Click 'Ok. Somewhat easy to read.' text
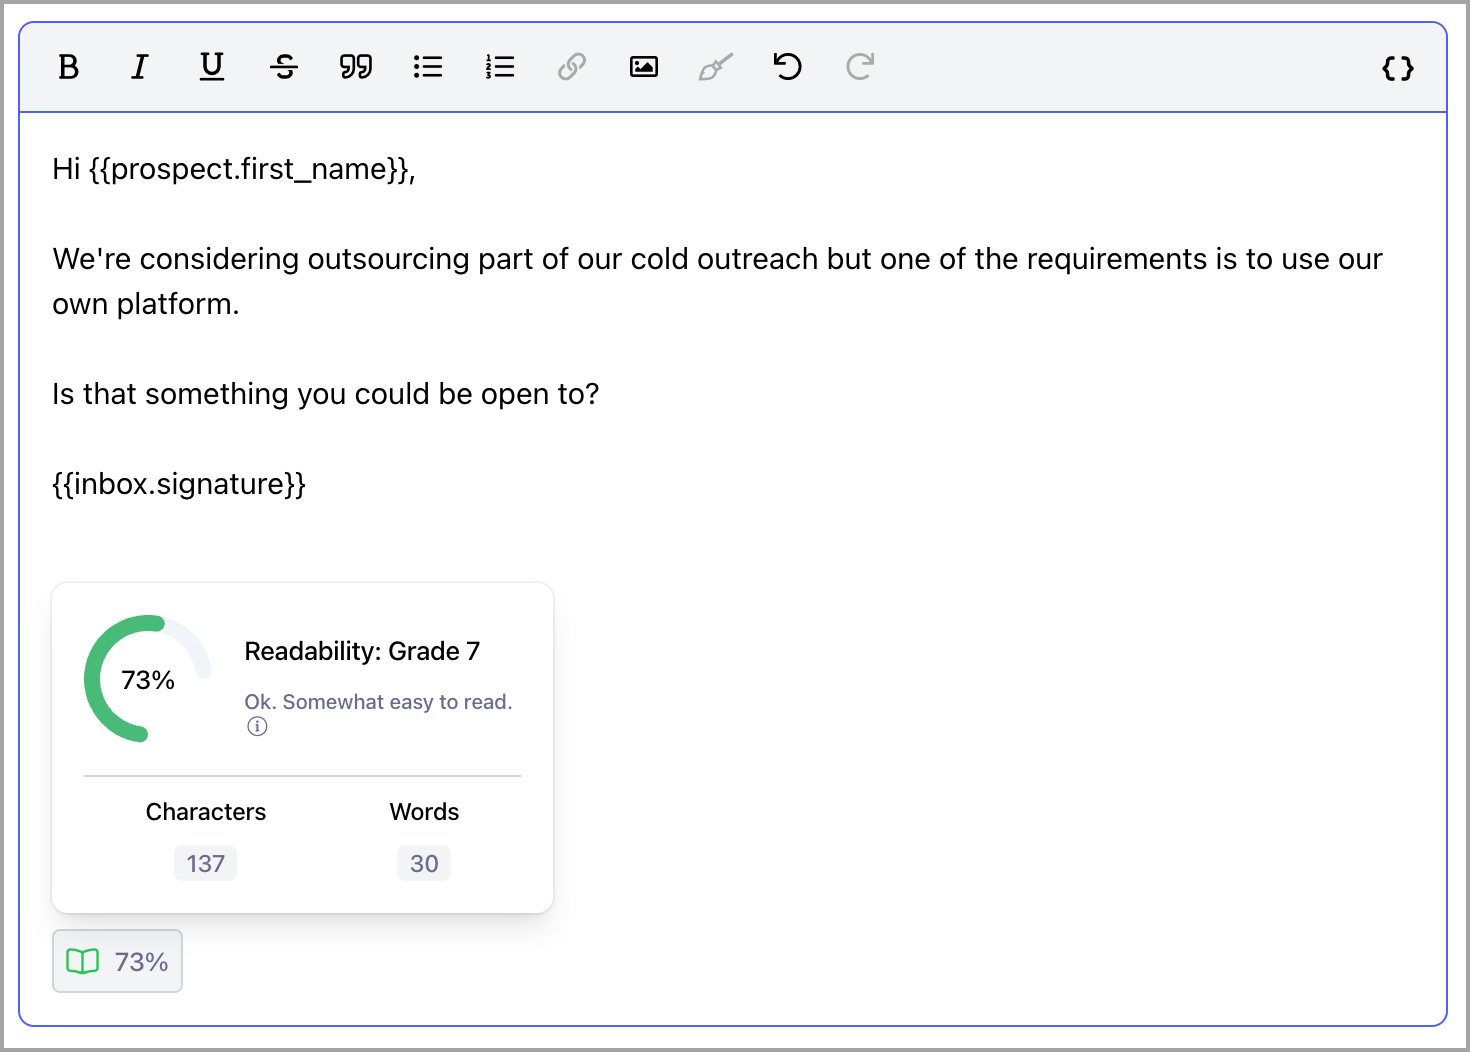This screenshot has height=1052, width=1470. point(378,702)
